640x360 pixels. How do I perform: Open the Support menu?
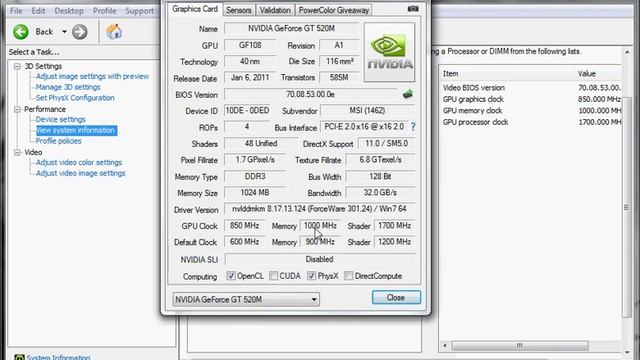tap(140, 11)
